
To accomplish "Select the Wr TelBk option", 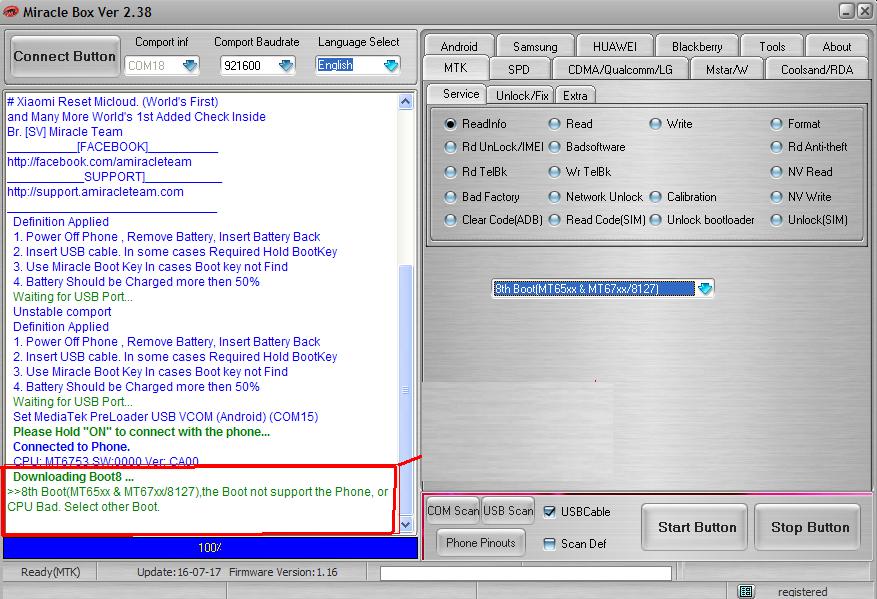I will coord(554,172).
